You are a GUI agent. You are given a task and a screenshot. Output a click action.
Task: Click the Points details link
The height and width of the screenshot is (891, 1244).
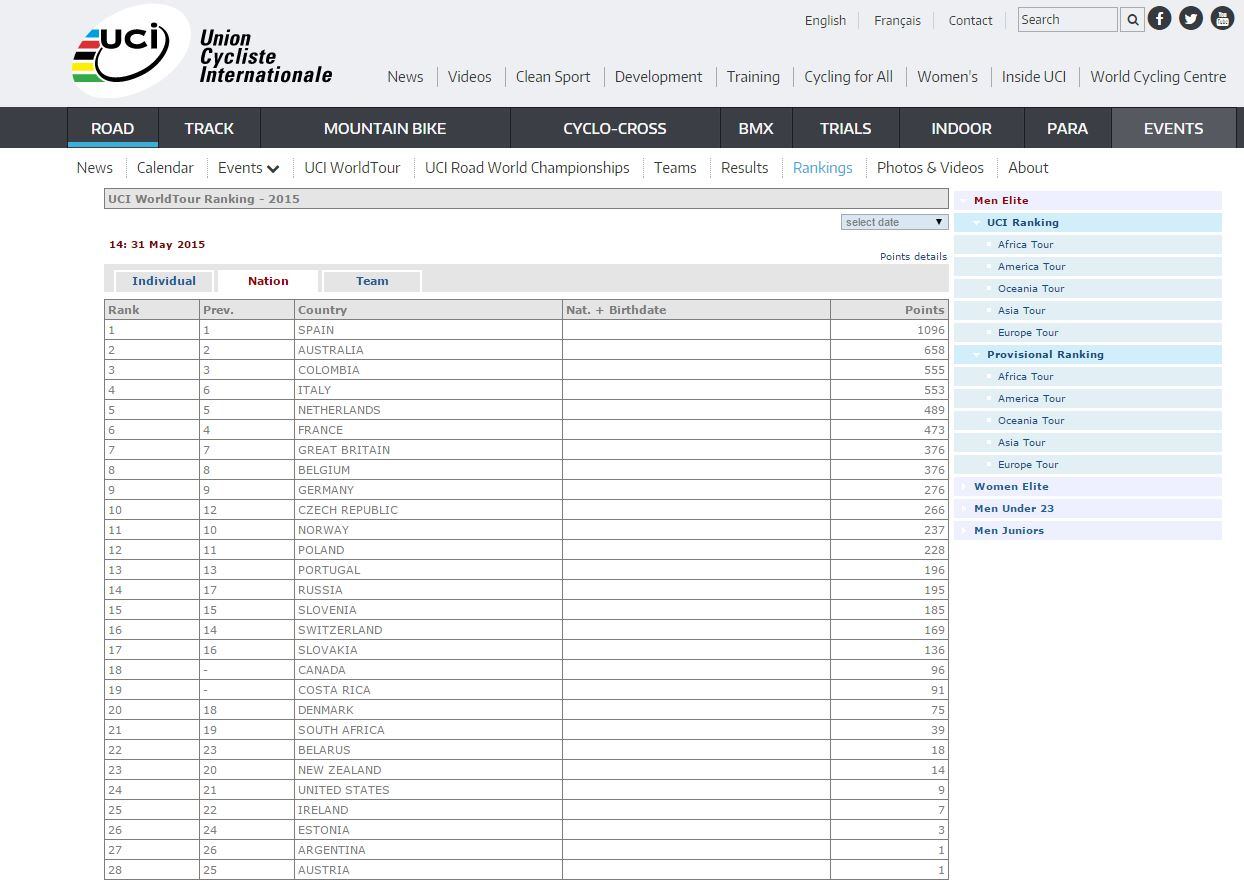[x=913, y=257]
